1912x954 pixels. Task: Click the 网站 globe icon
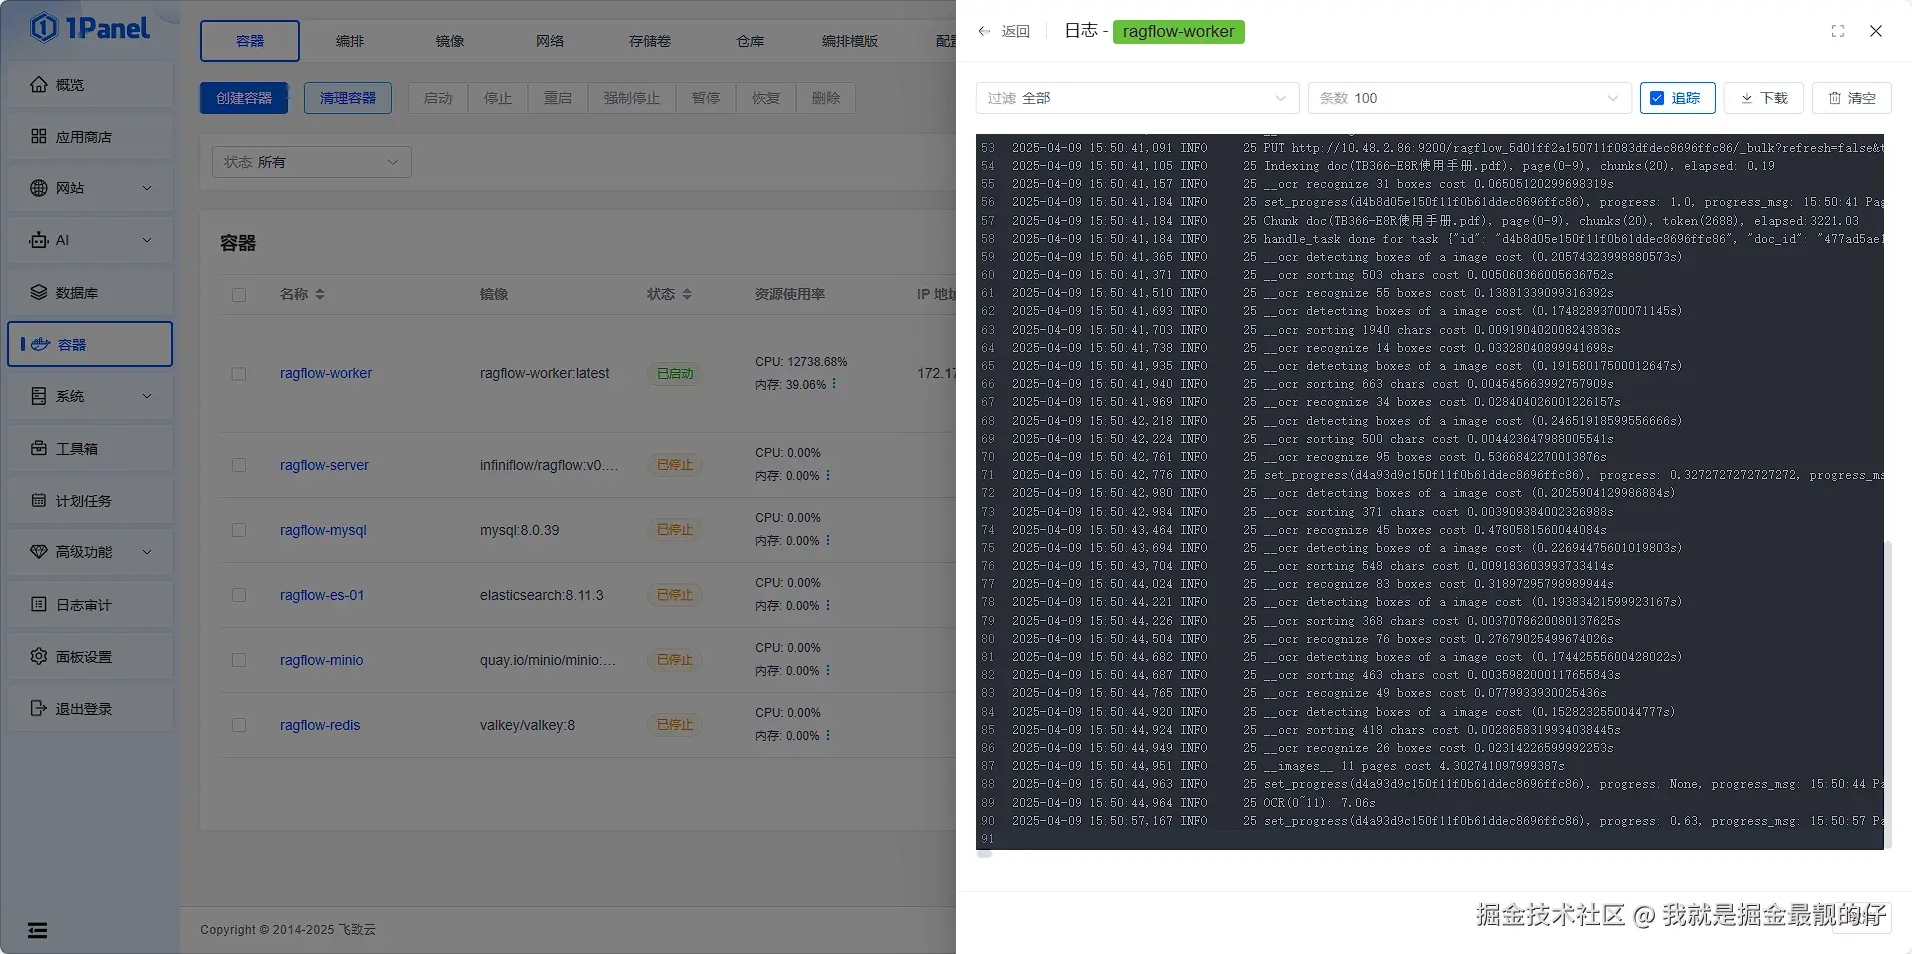pyautogui.click(x=39, y=188)
